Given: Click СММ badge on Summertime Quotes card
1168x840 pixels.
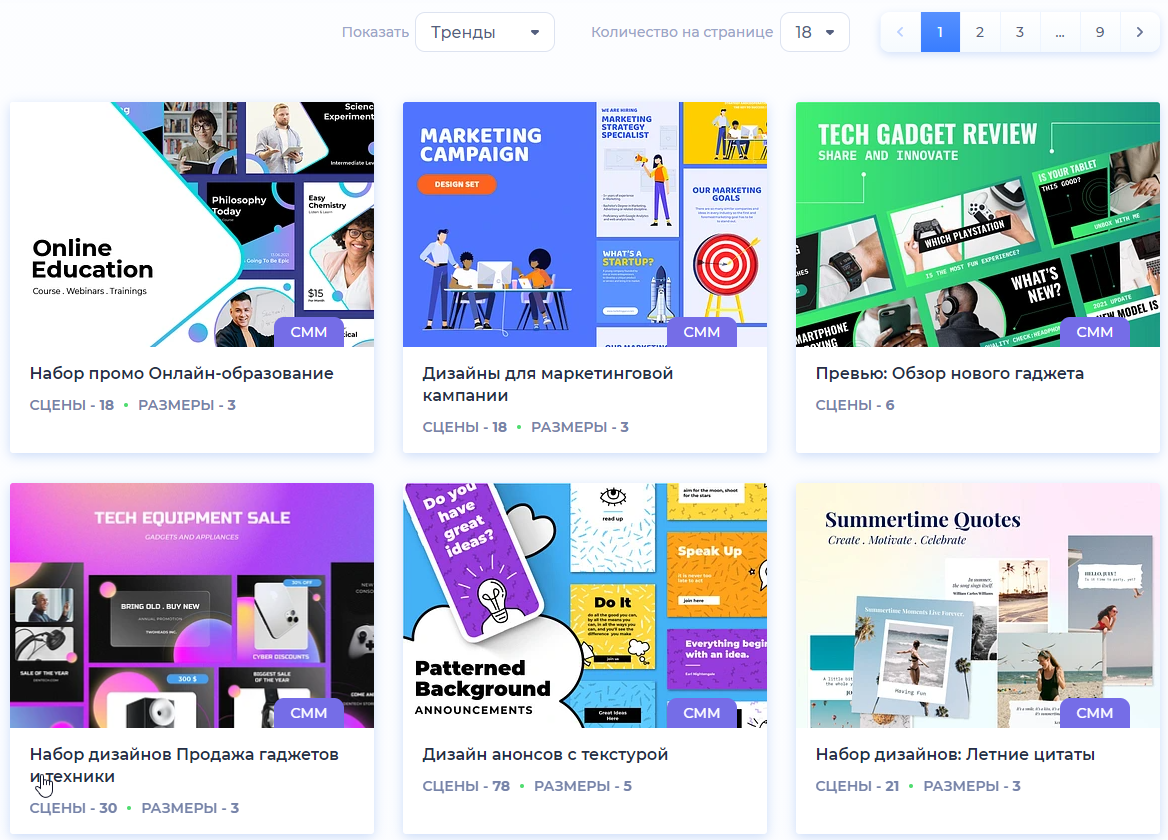Looking at the screenshot, I should (1095, 713).
